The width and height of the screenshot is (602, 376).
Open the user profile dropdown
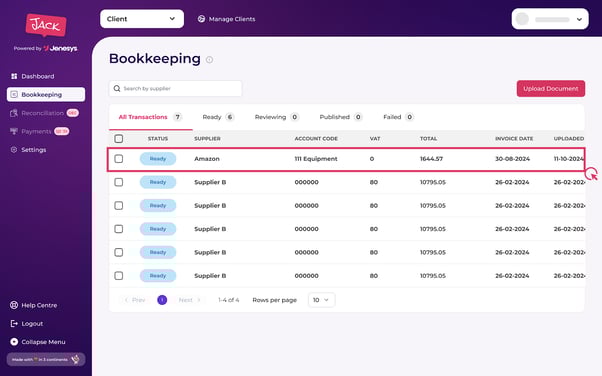click(550, 19)
